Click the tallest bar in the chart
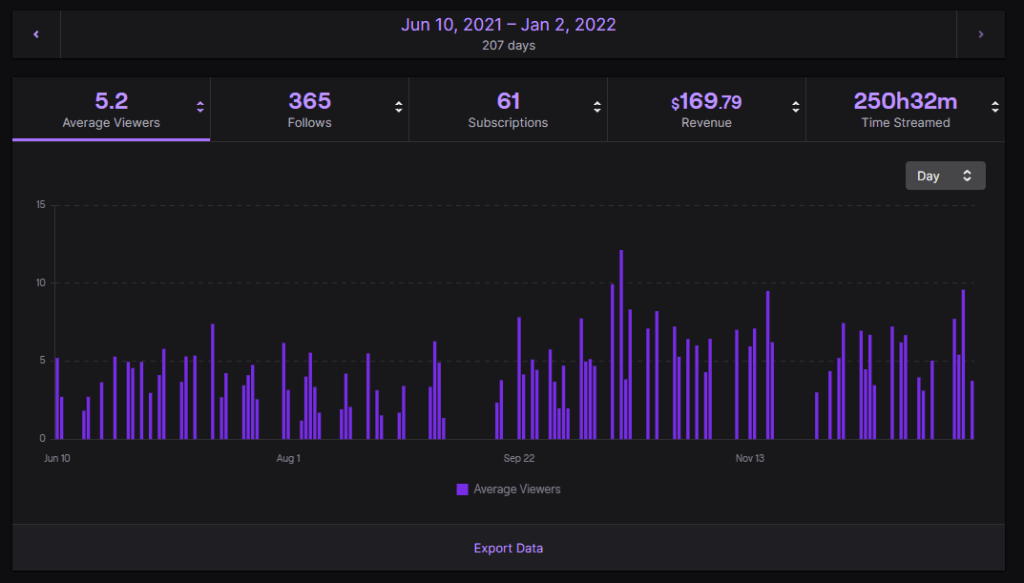 (x=621, y=345)
